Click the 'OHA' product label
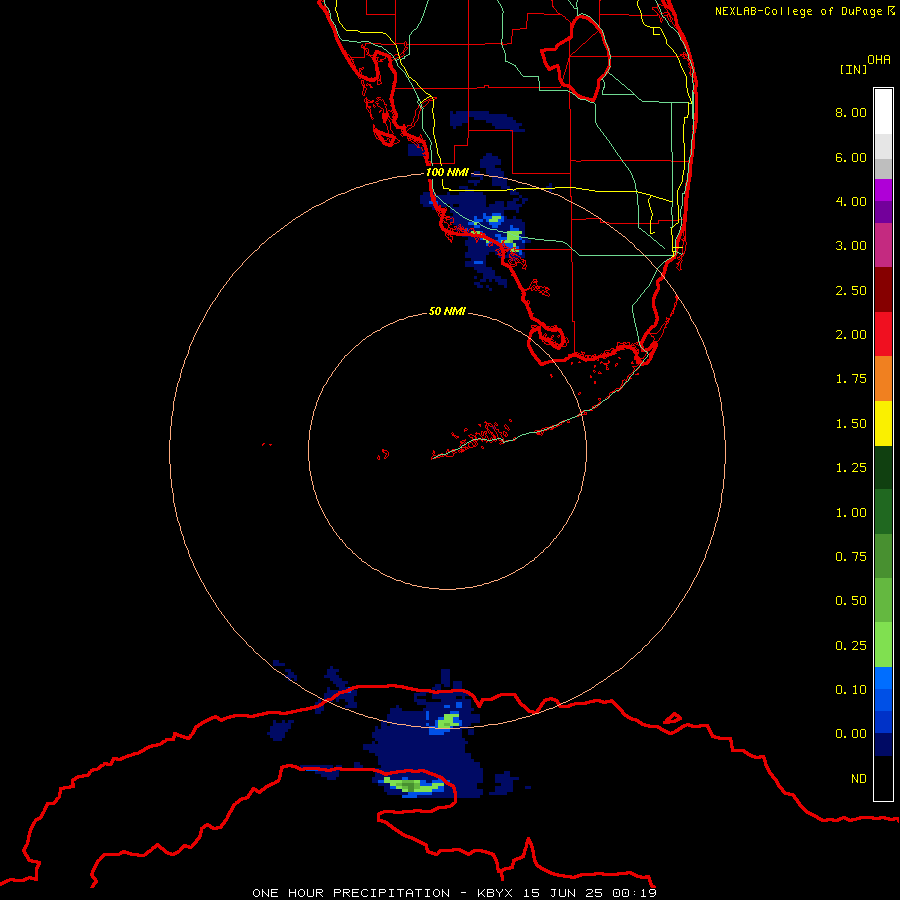Viewport: 900px width, 900px height. point(879,60)
